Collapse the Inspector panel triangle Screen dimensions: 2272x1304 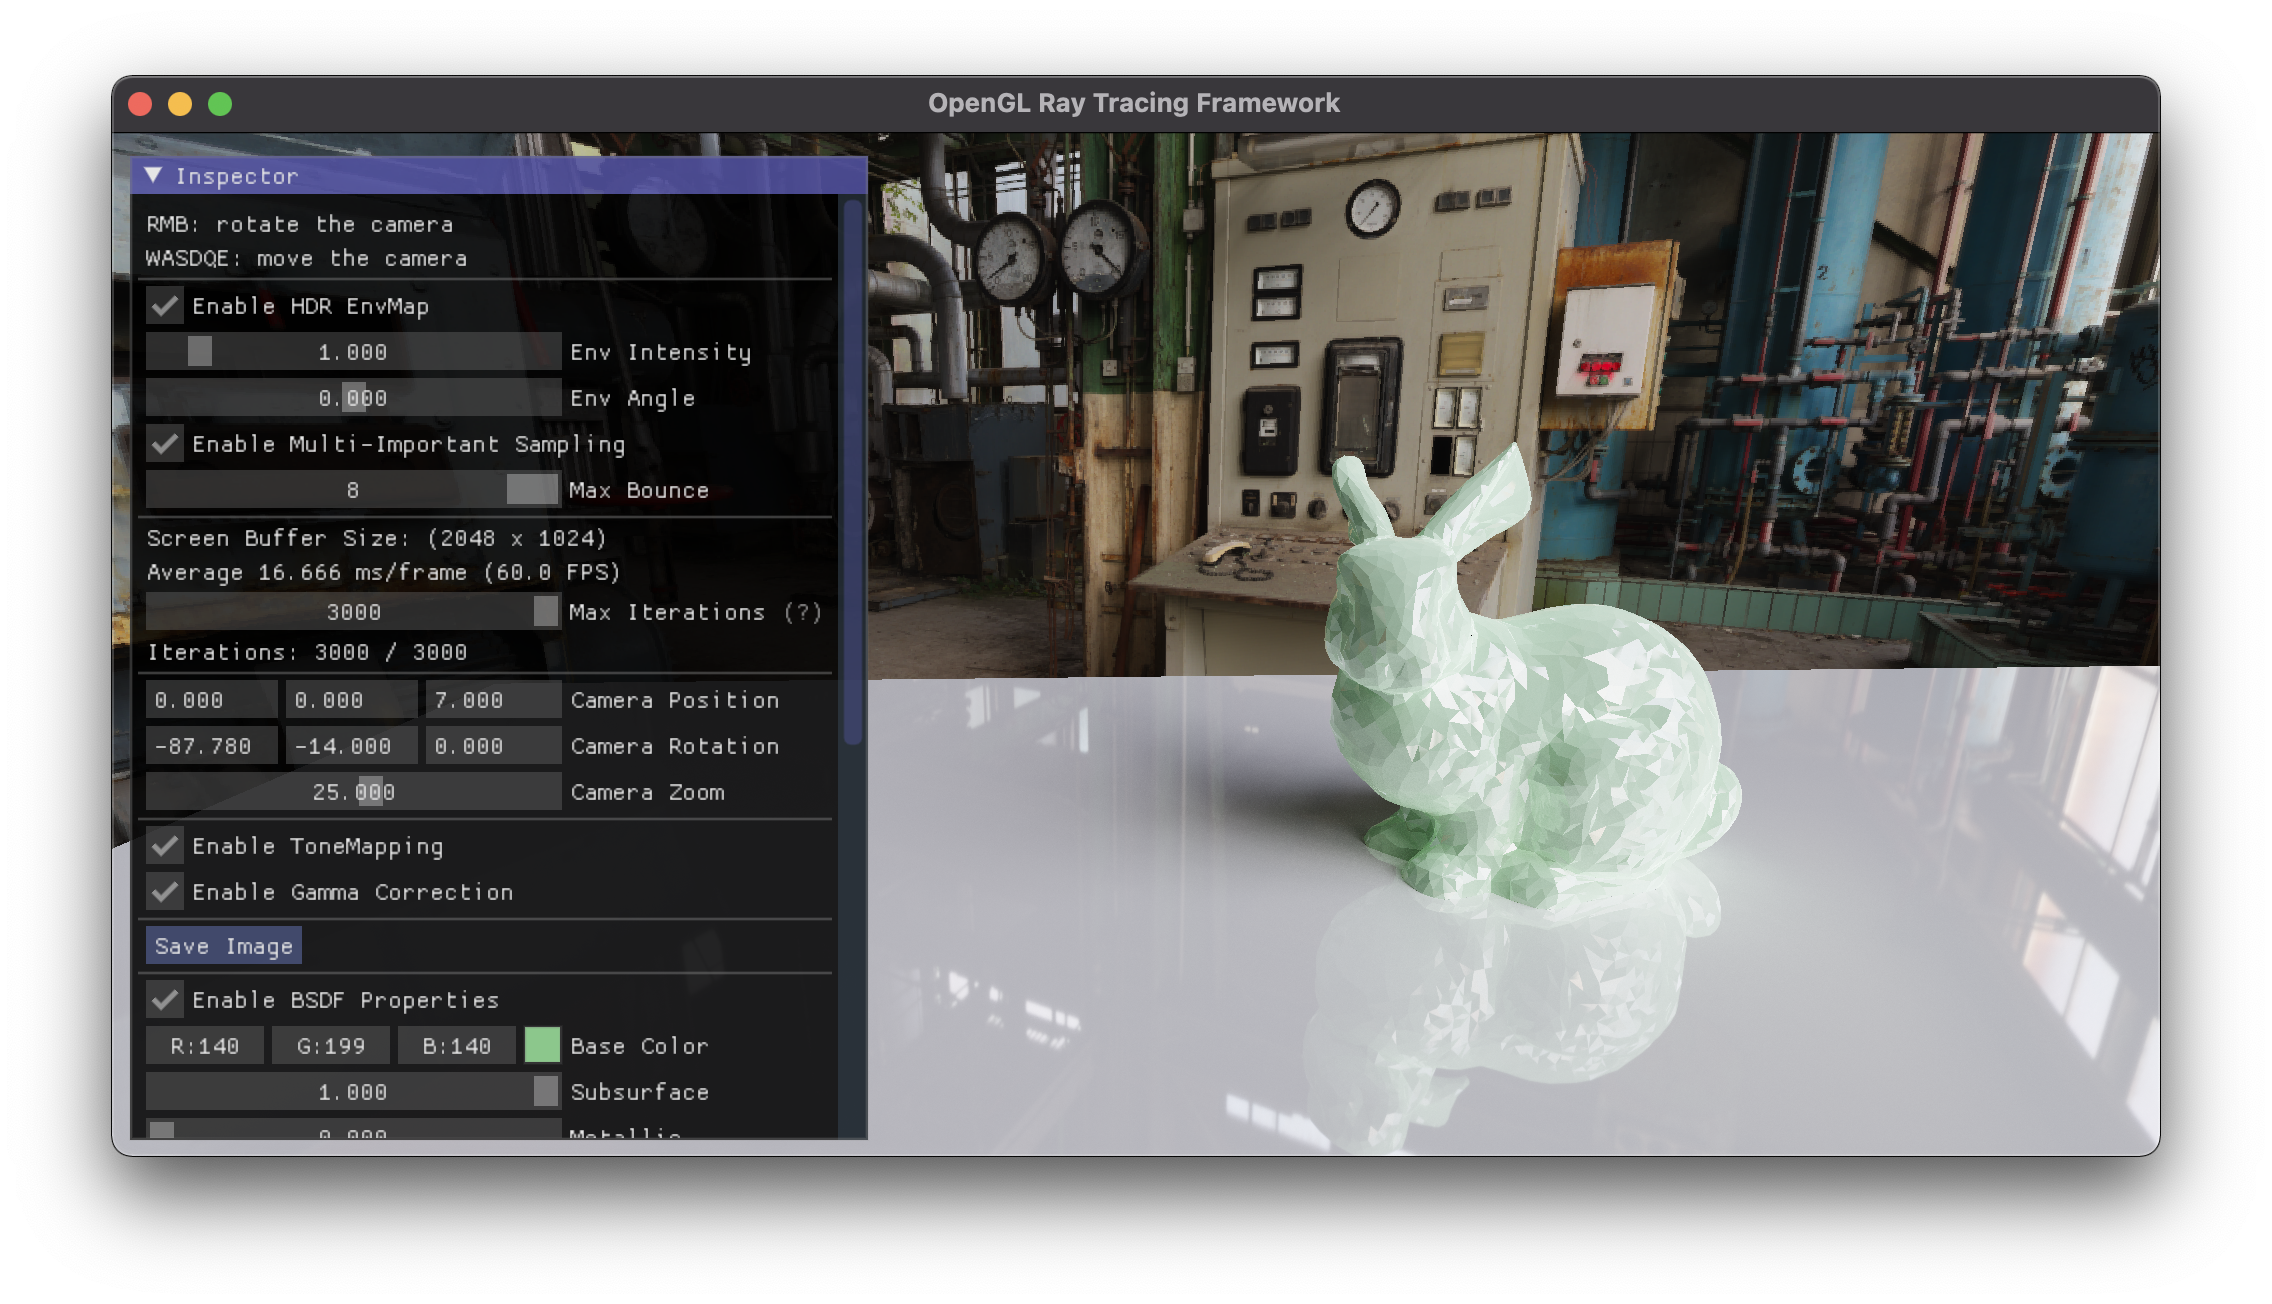point(153,175)
